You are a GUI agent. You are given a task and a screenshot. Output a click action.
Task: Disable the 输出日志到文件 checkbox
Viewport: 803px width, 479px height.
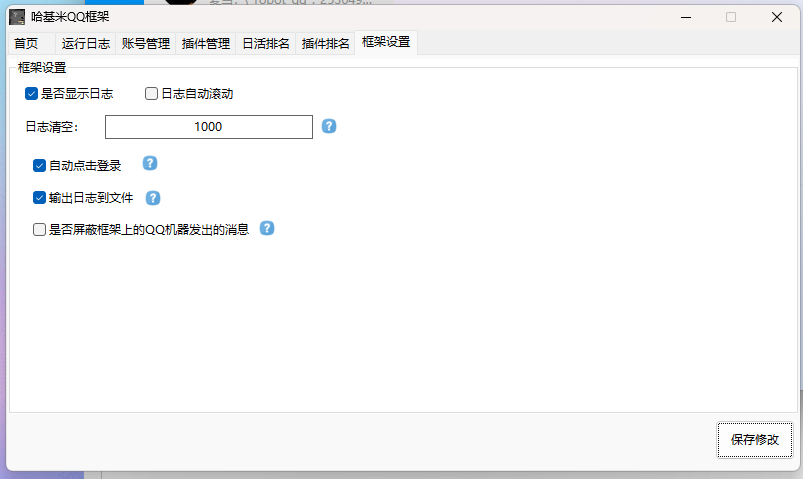click(40, 198)
